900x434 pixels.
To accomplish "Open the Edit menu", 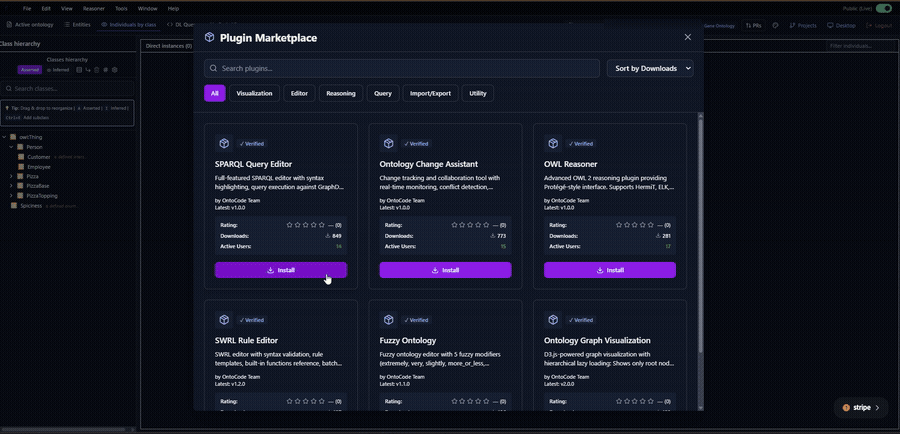I will (46, 9).
